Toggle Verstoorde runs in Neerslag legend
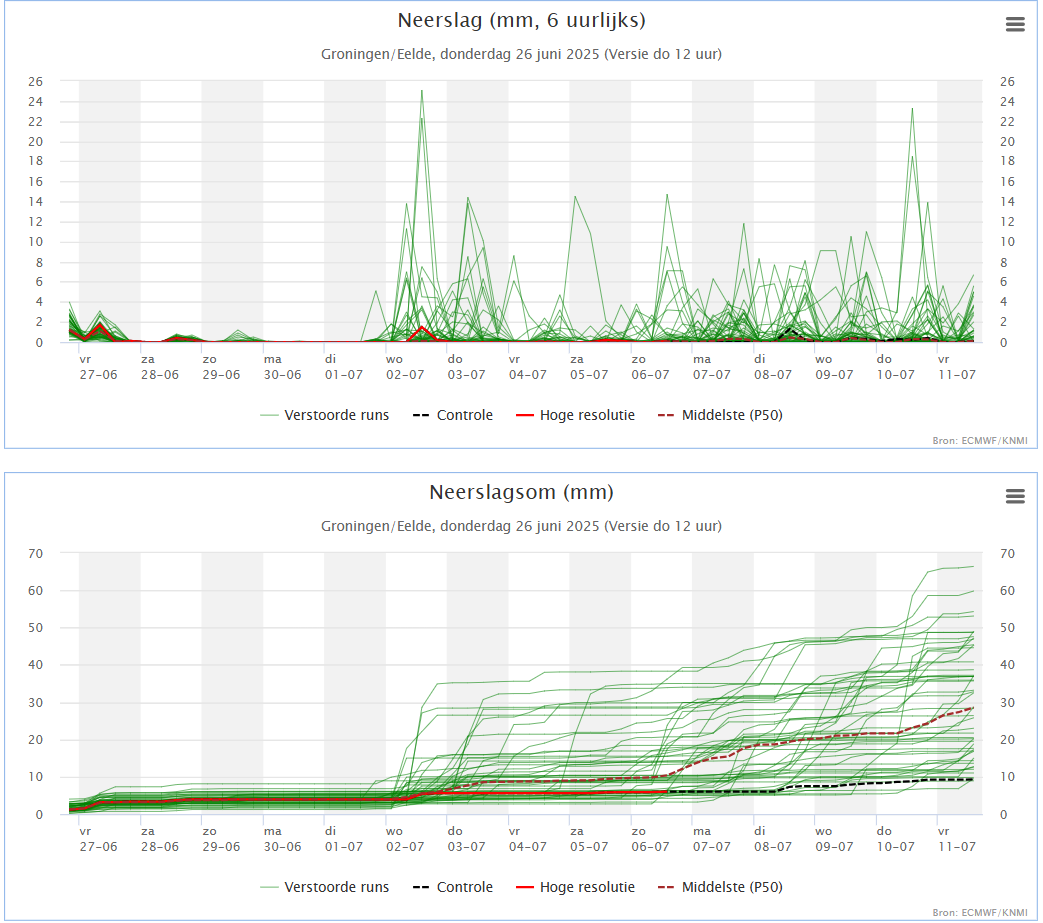Screen dimensions: 1043x923 pyautogui.click(x=325, y=415)
